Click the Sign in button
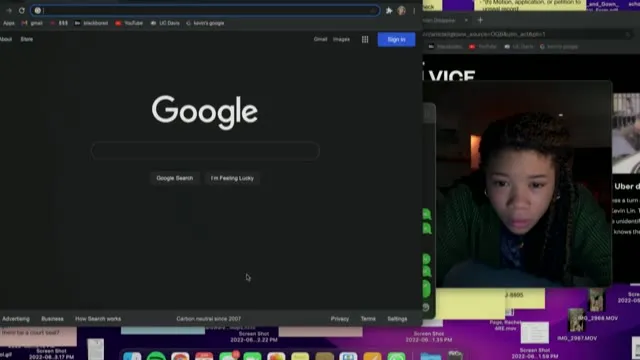640x360 pixels. [x=396, y=40]
